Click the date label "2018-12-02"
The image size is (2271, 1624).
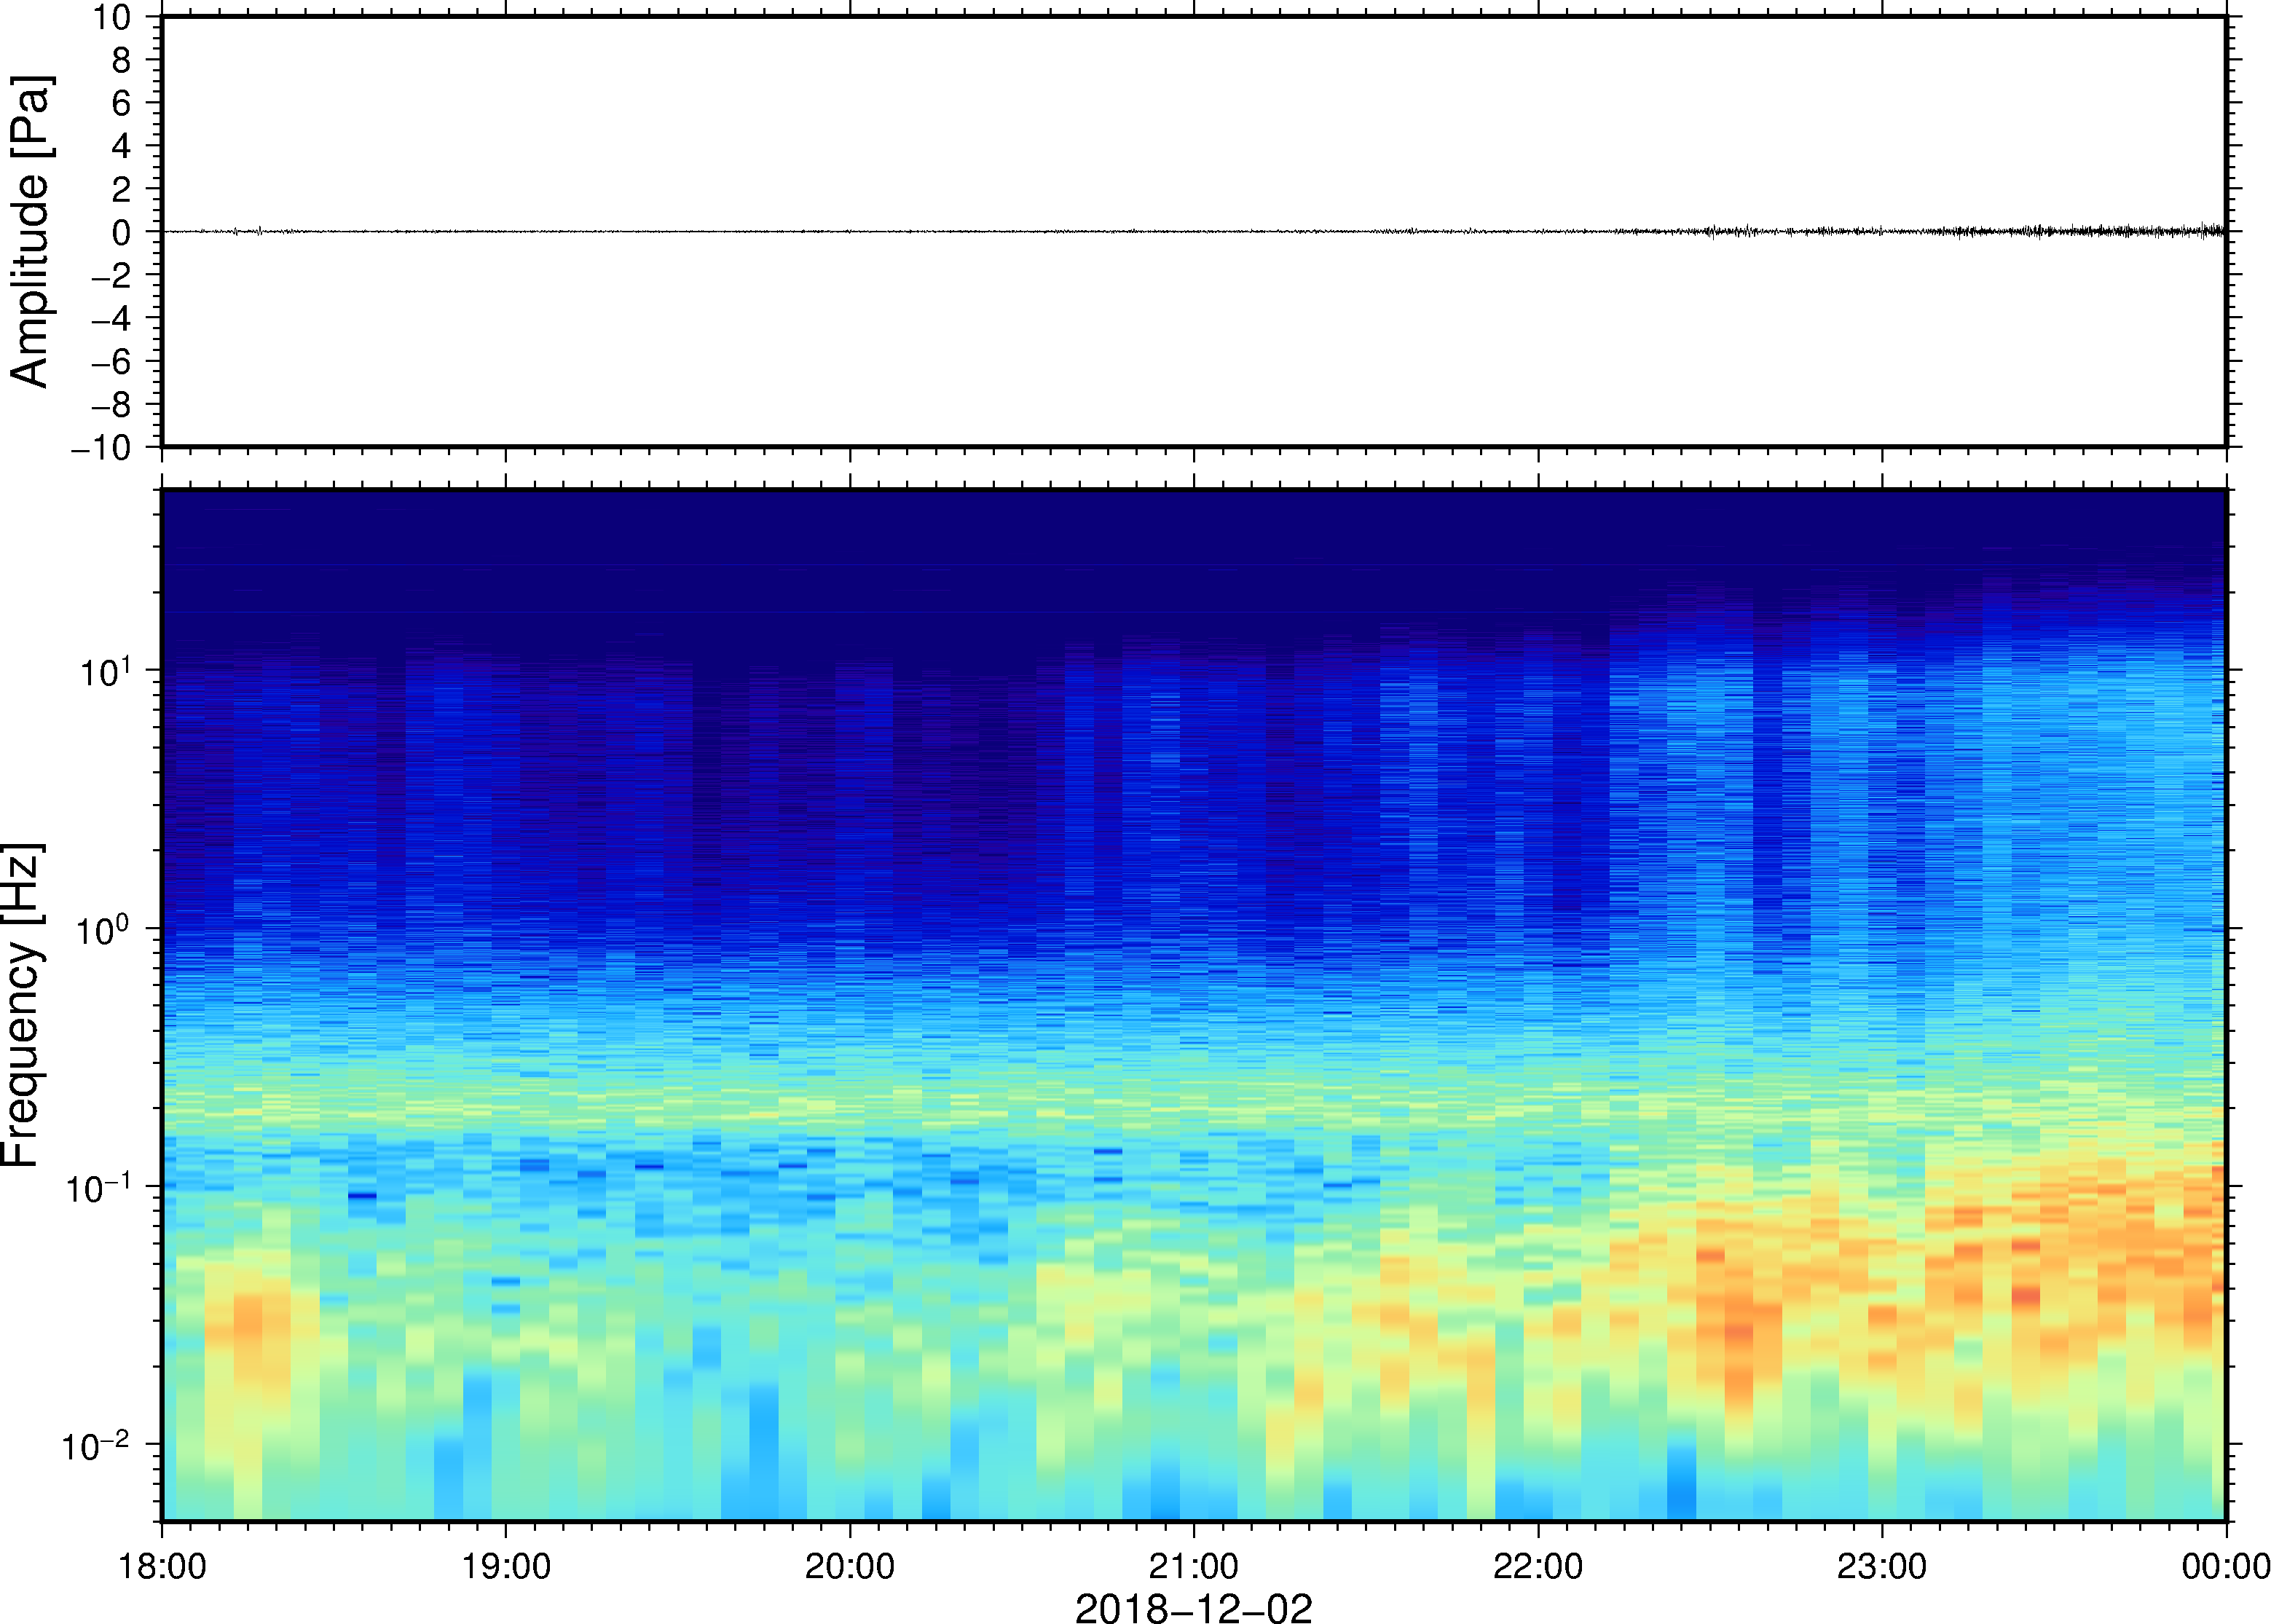[x=1193, y=1607]
